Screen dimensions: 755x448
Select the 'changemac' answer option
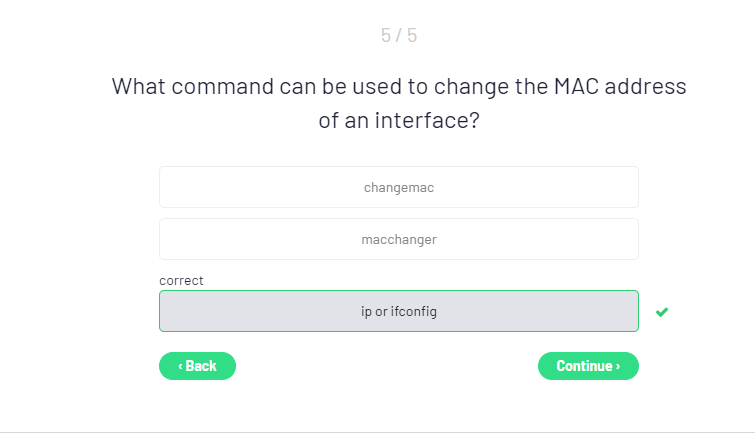pos(398,187)
